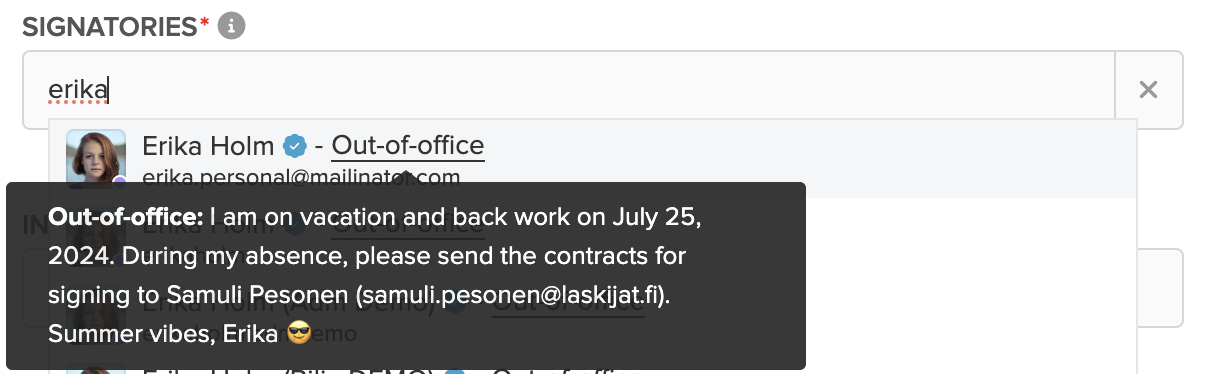This screenshot has width=1210, height=374.
Task: Click the blue verified badge beside Erika Holm
Action: pyautogui.click(x=293, y=147)
